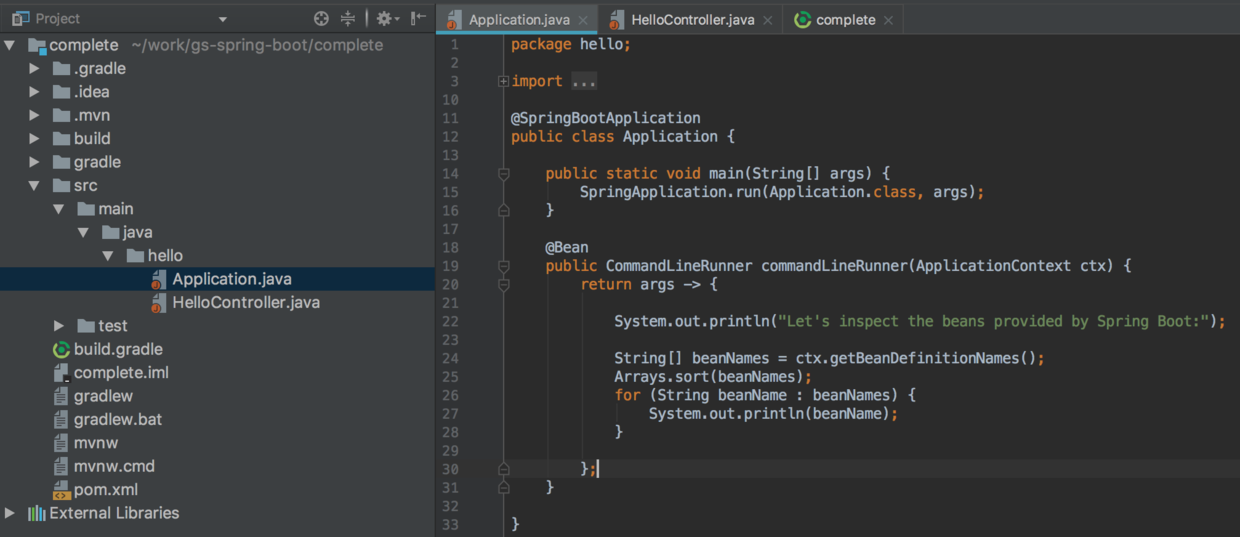Image resolution: width=1240 pixels, height=537 pixels.
Task: Click the scroll-from-source target icon
Action: tap(321, 18)
